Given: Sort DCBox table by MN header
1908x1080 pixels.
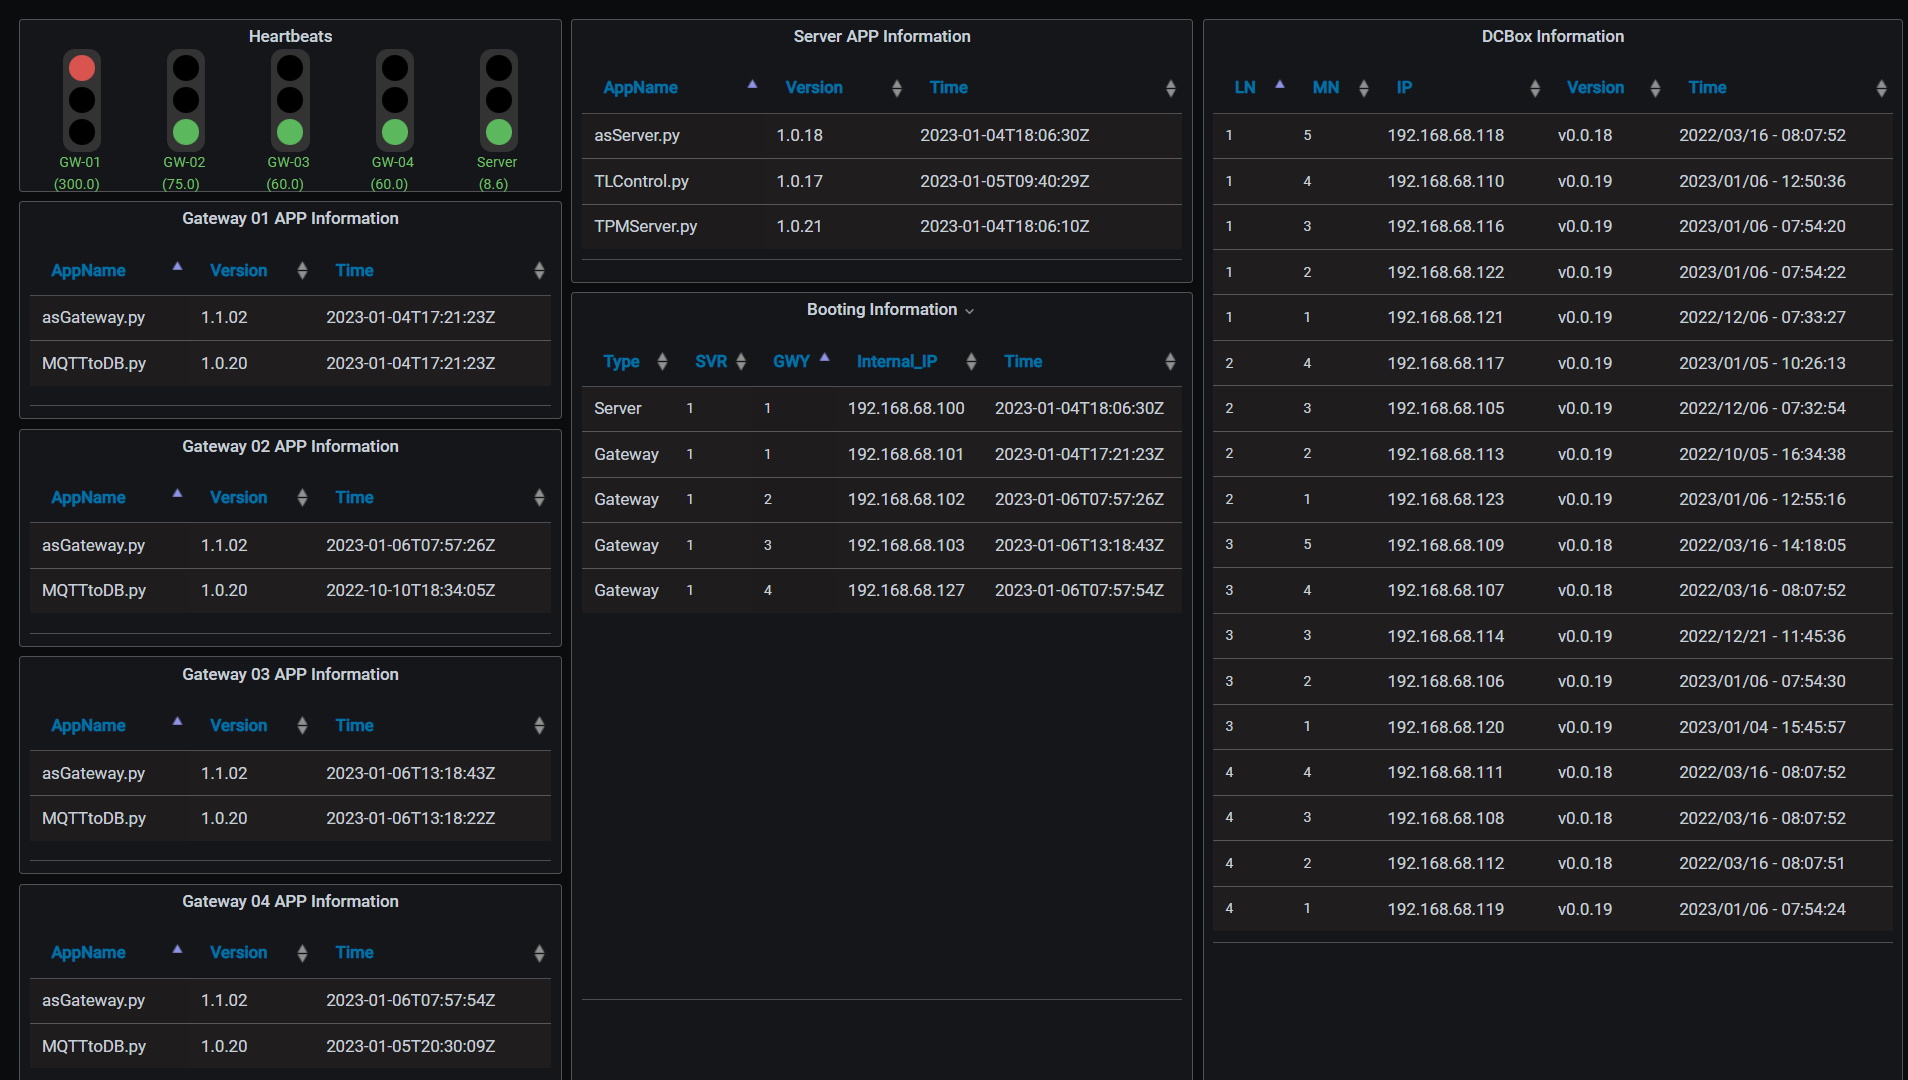Looking at the screenshot, I should click(x=1325, y=88).
